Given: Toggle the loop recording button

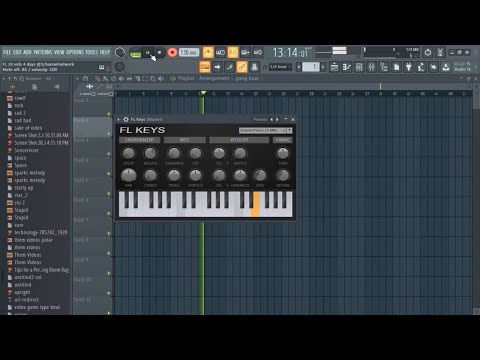Looking at the screenshot, I should (x=258, y=52).
